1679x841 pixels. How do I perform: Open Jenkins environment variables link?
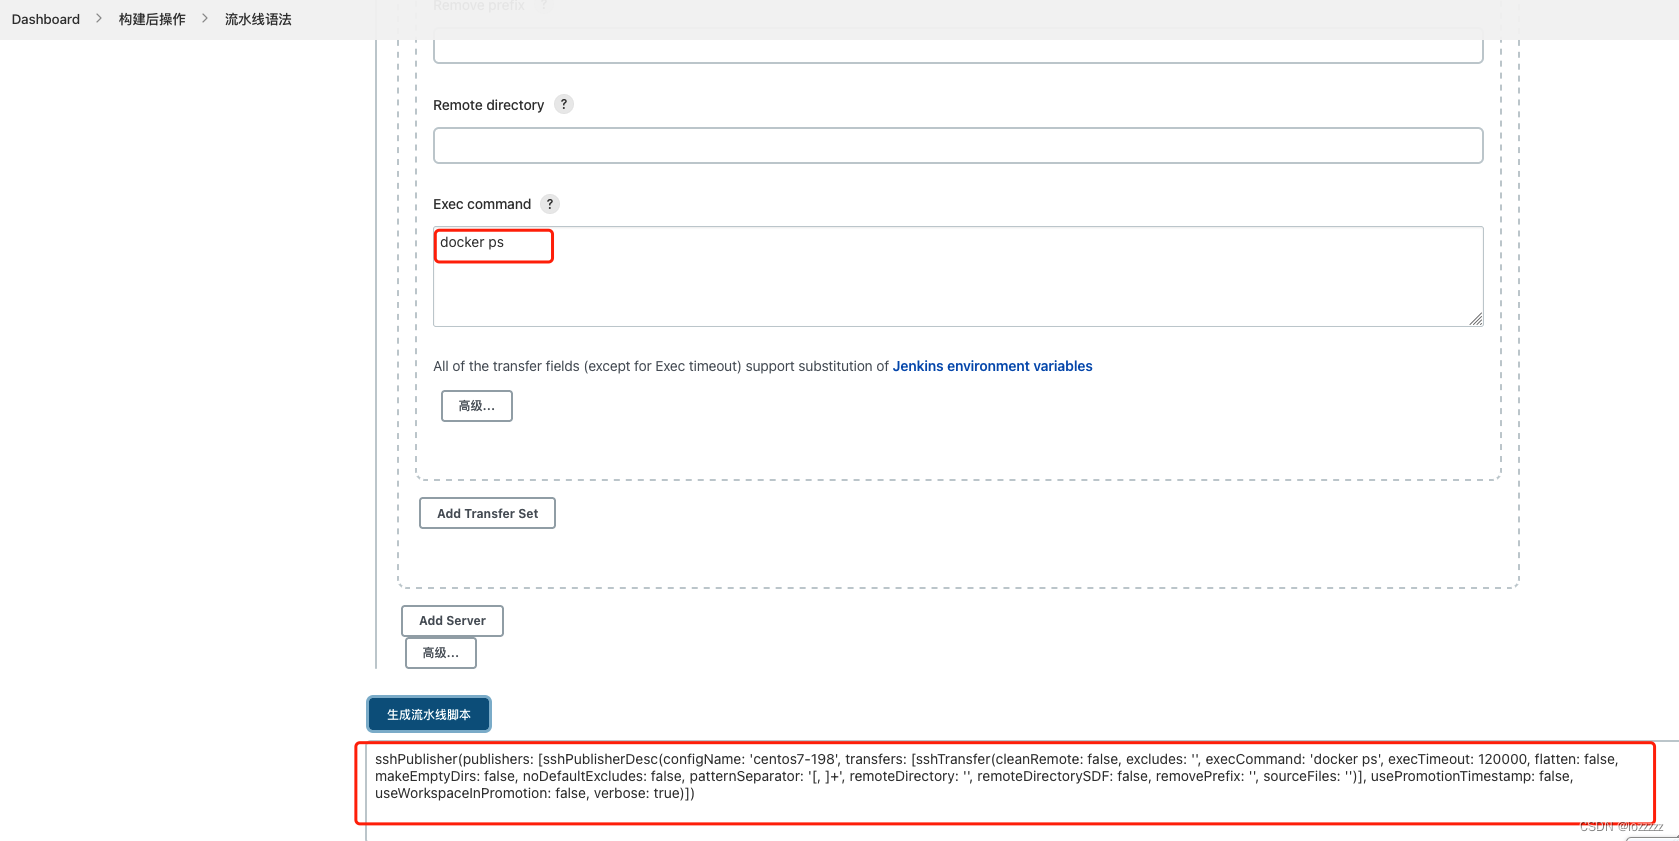[992, 366]
